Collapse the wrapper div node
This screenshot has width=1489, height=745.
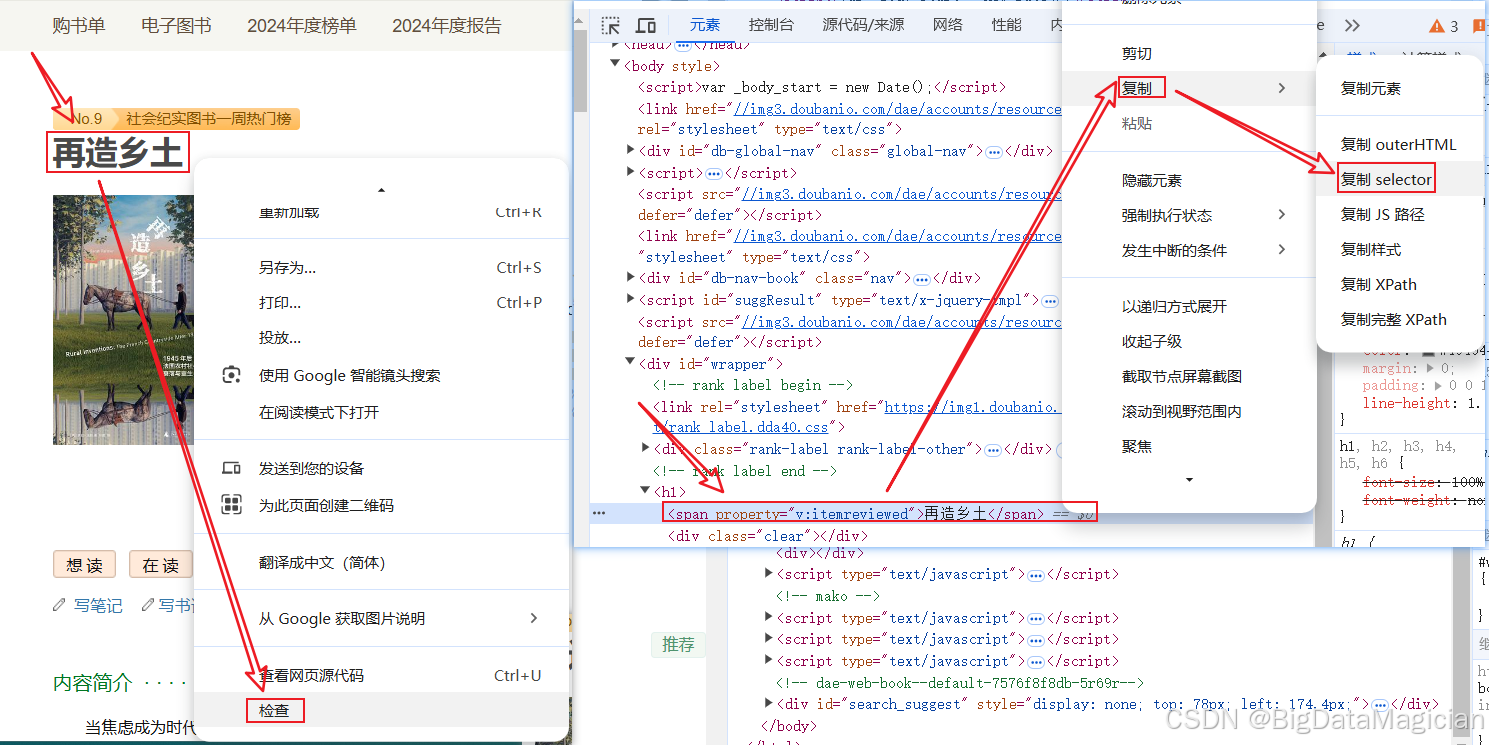(630, 363)
